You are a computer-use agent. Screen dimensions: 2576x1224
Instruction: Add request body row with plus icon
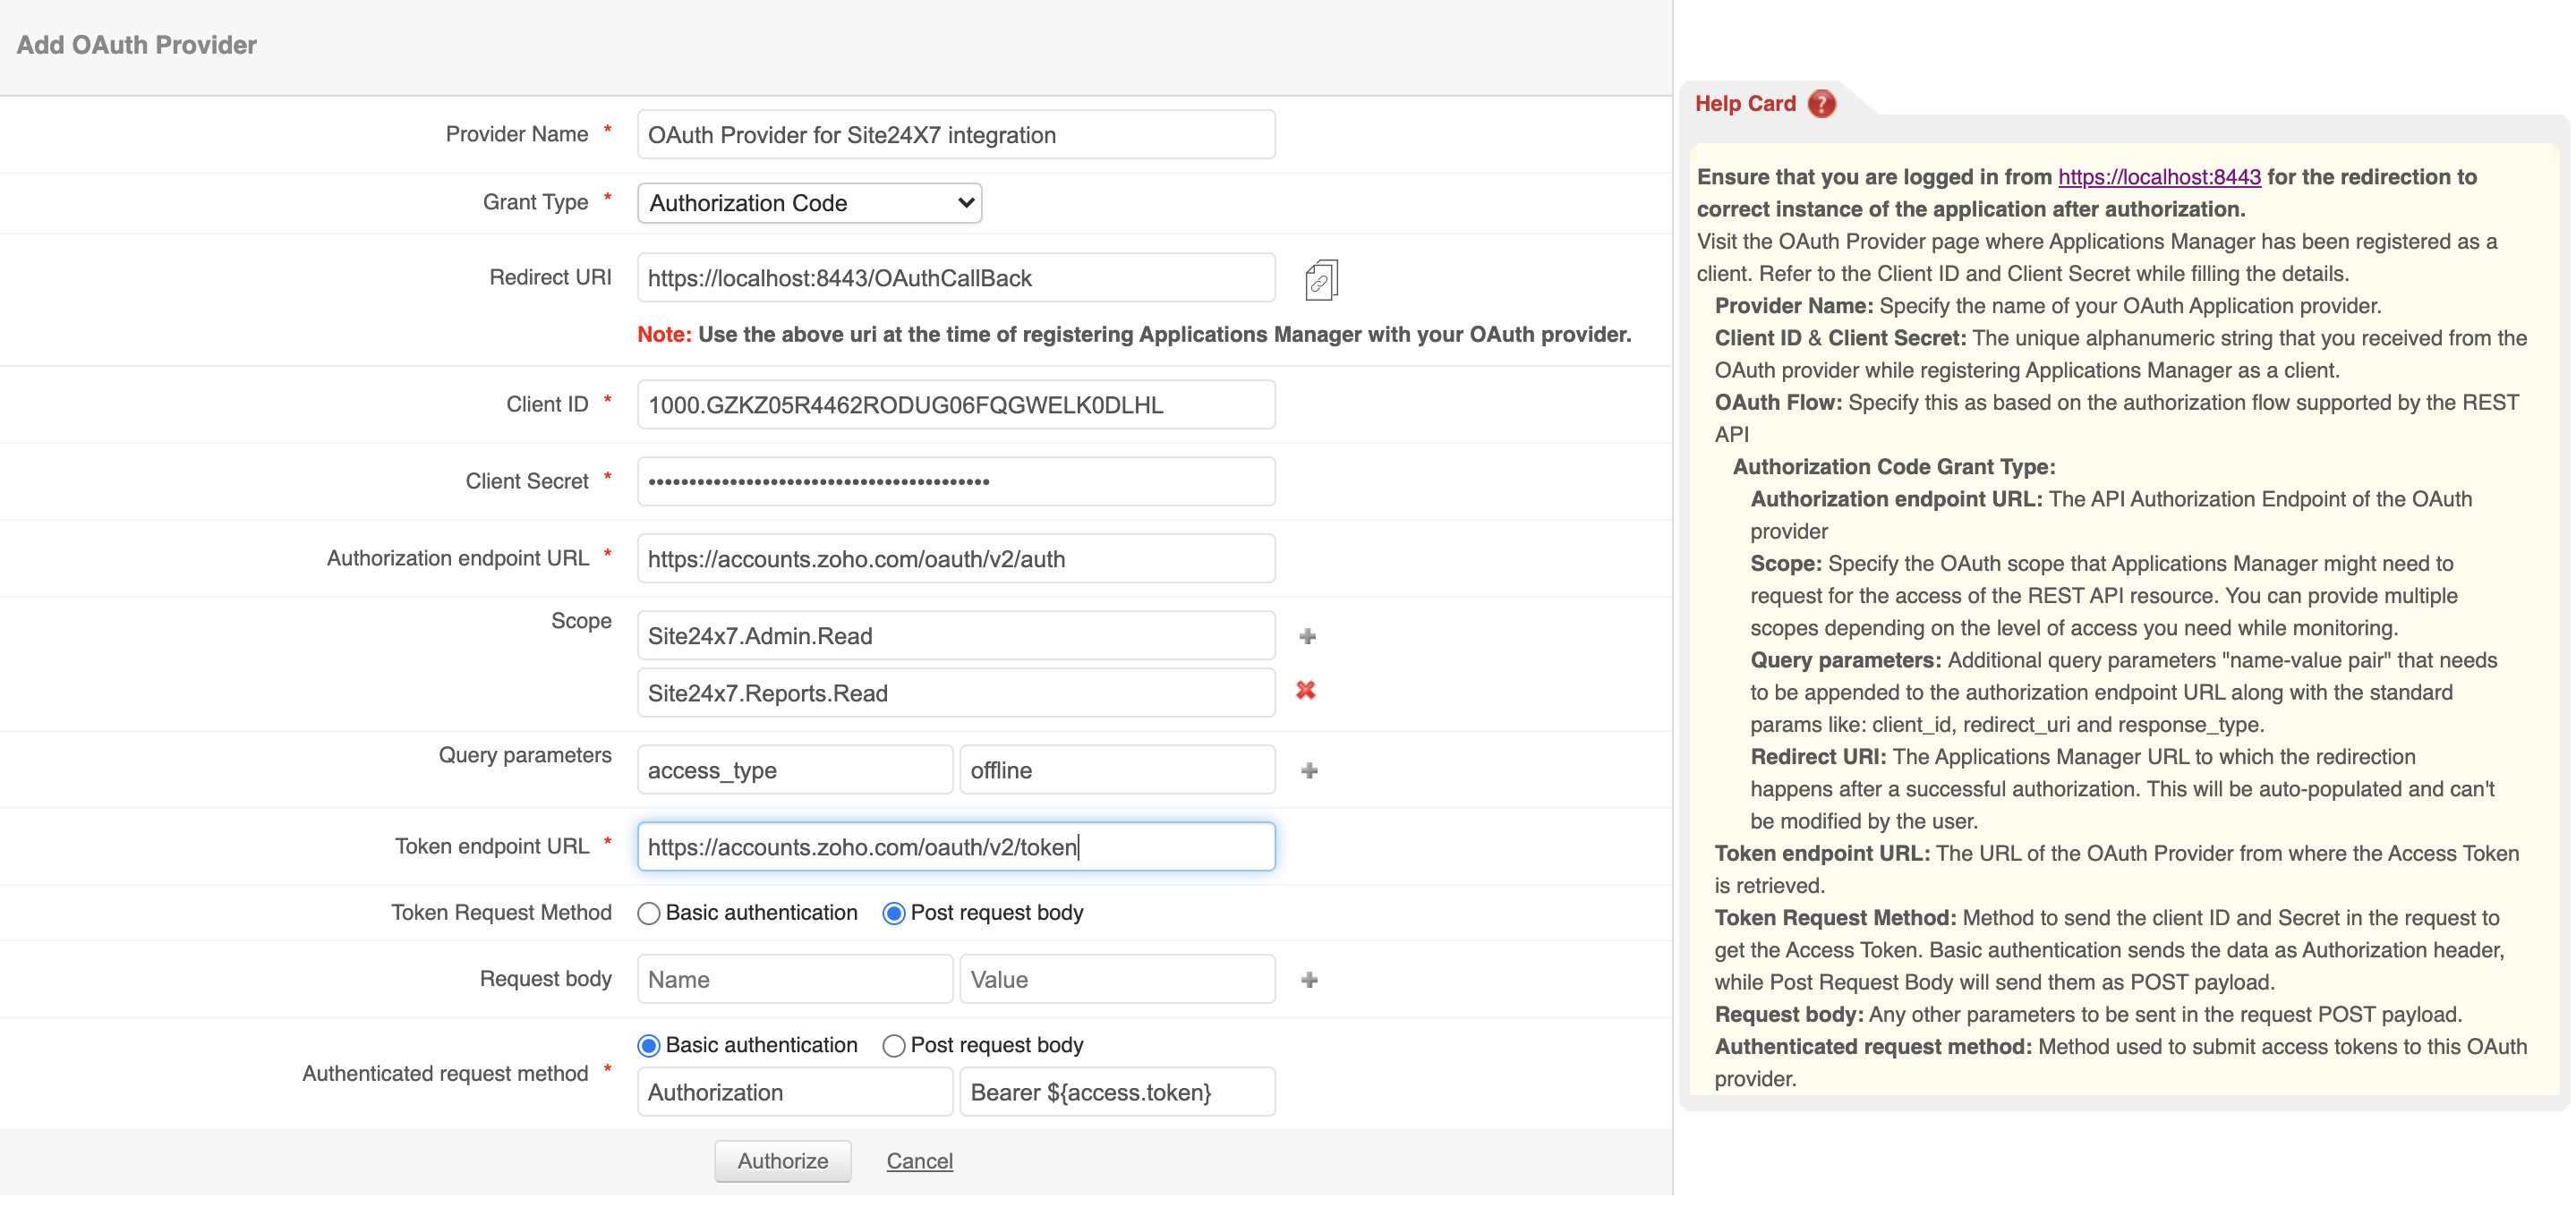pos(1309,980)
